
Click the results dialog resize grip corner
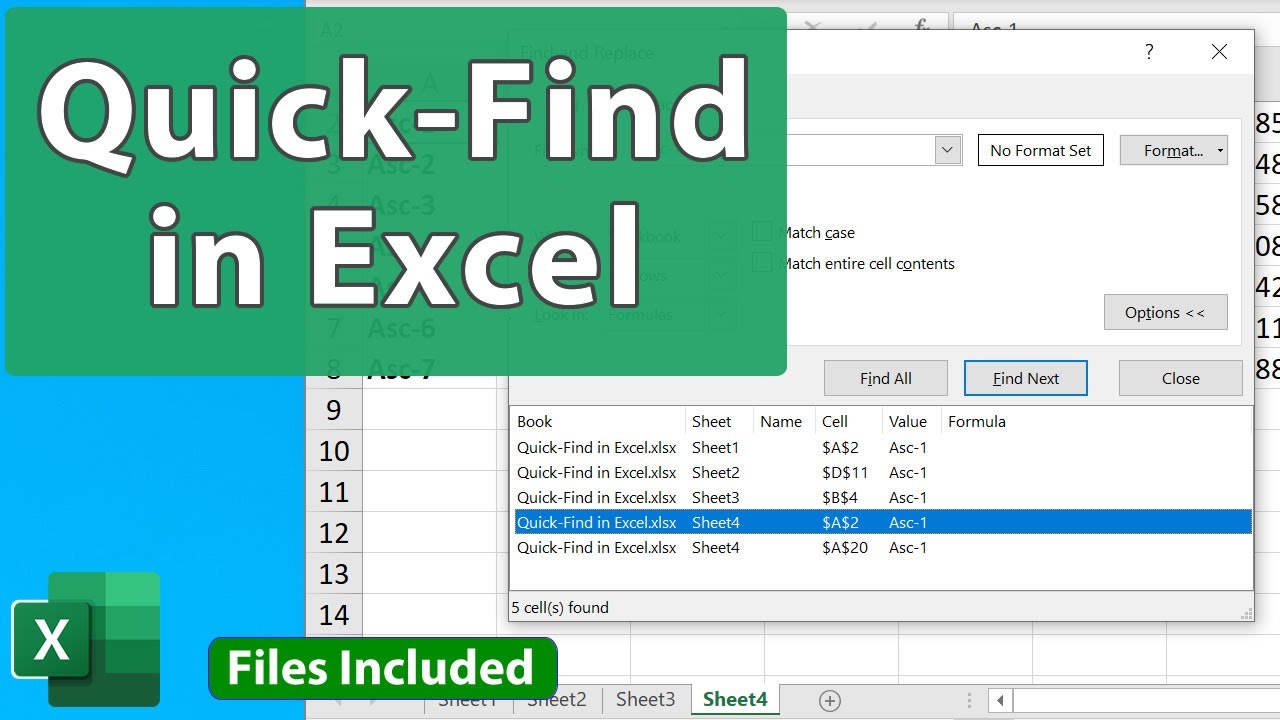click(x=1246, y=614)
